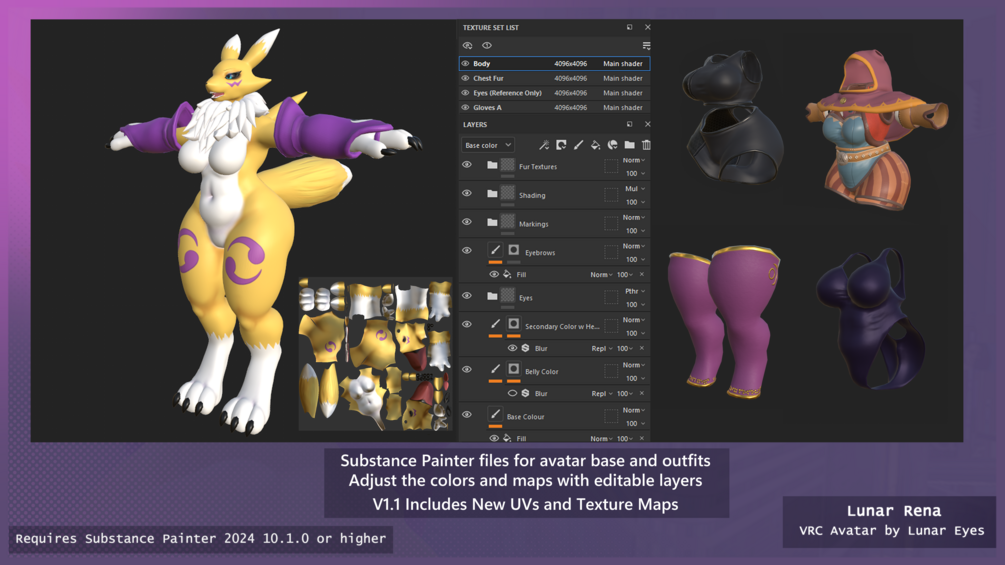Viewport: 1005px width, 565px height.
Task: Toggle visibility of Gloves A texture set
Action: click(465, 108)
